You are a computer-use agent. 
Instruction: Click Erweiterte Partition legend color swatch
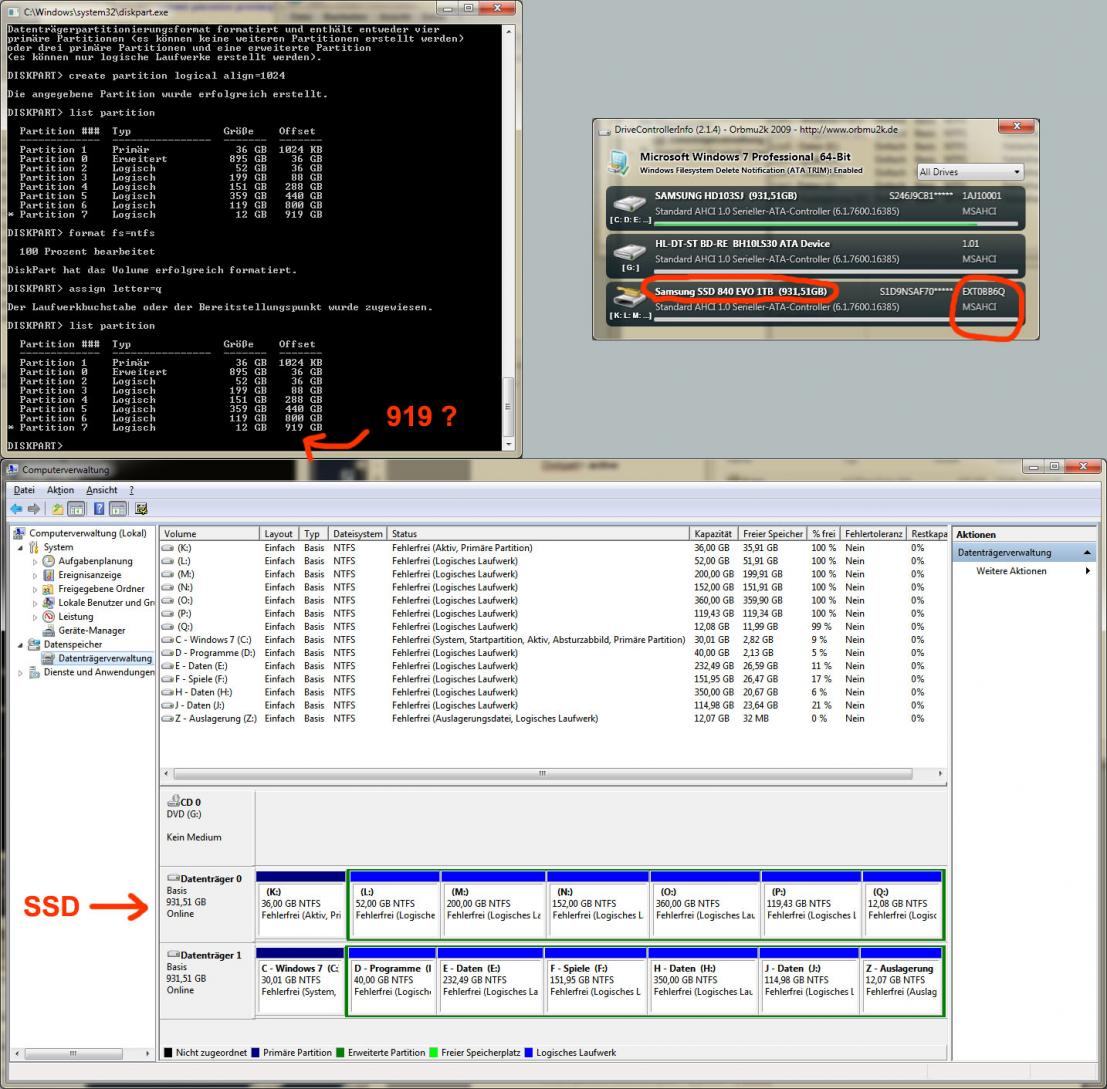pyautogui.click(x=340, y=1053)
